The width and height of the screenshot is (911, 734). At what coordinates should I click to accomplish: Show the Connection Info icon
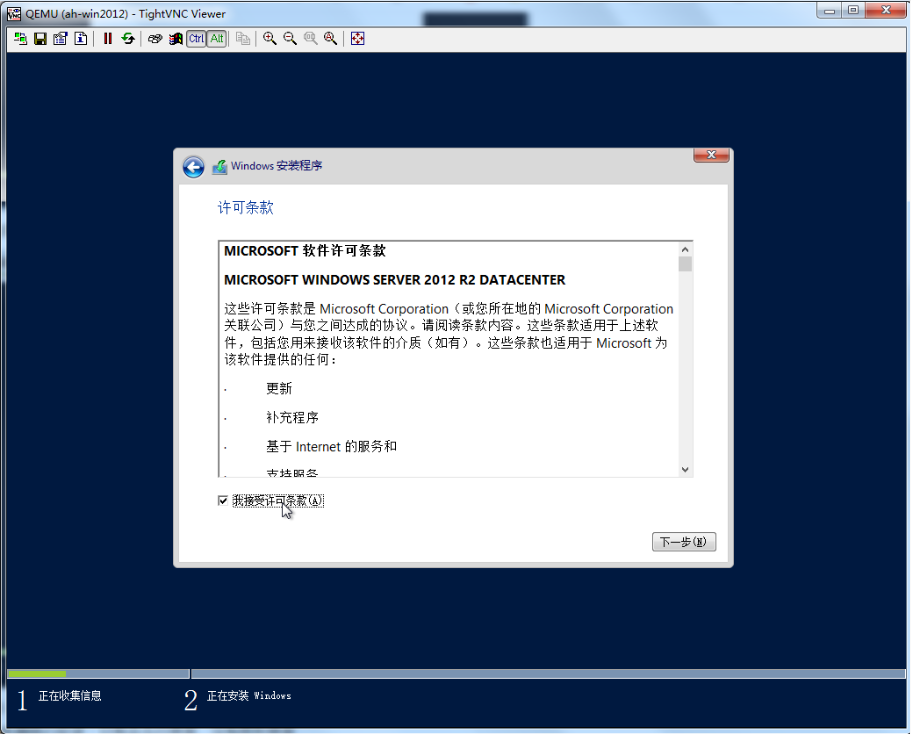(x=81, y=39)
